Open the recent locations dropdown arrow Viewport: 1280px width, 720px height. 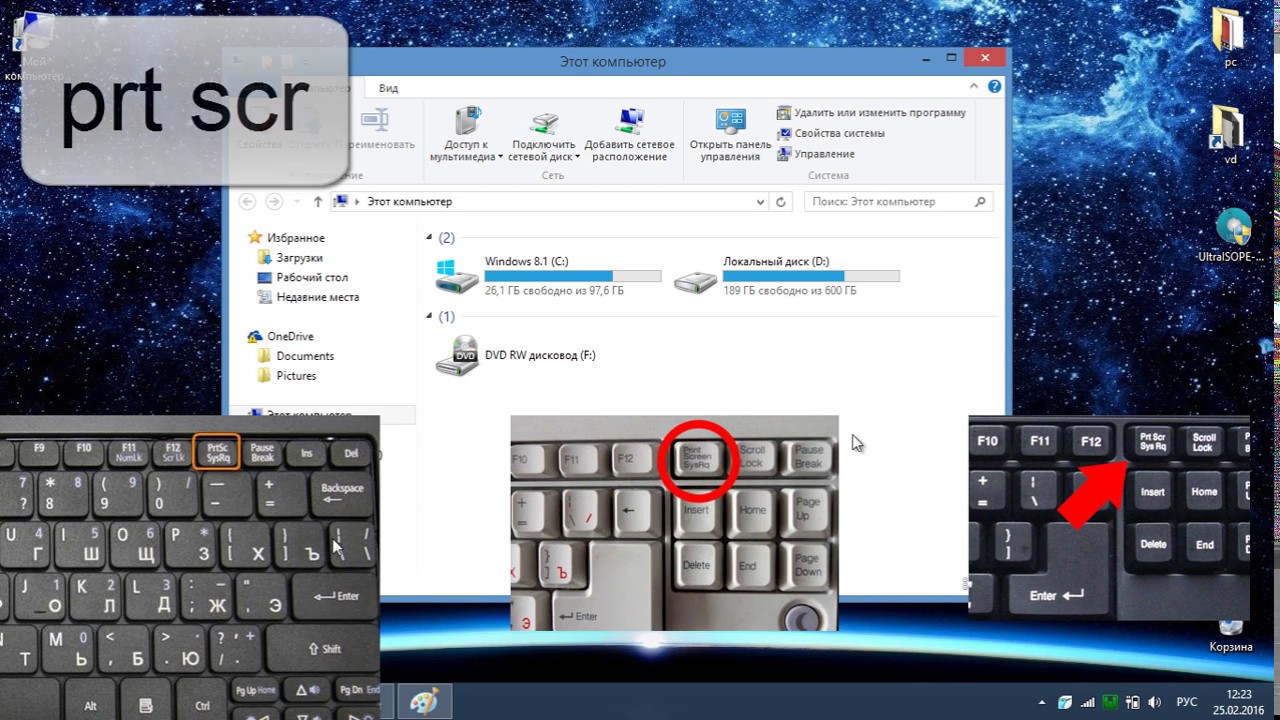tap(297, 202)
